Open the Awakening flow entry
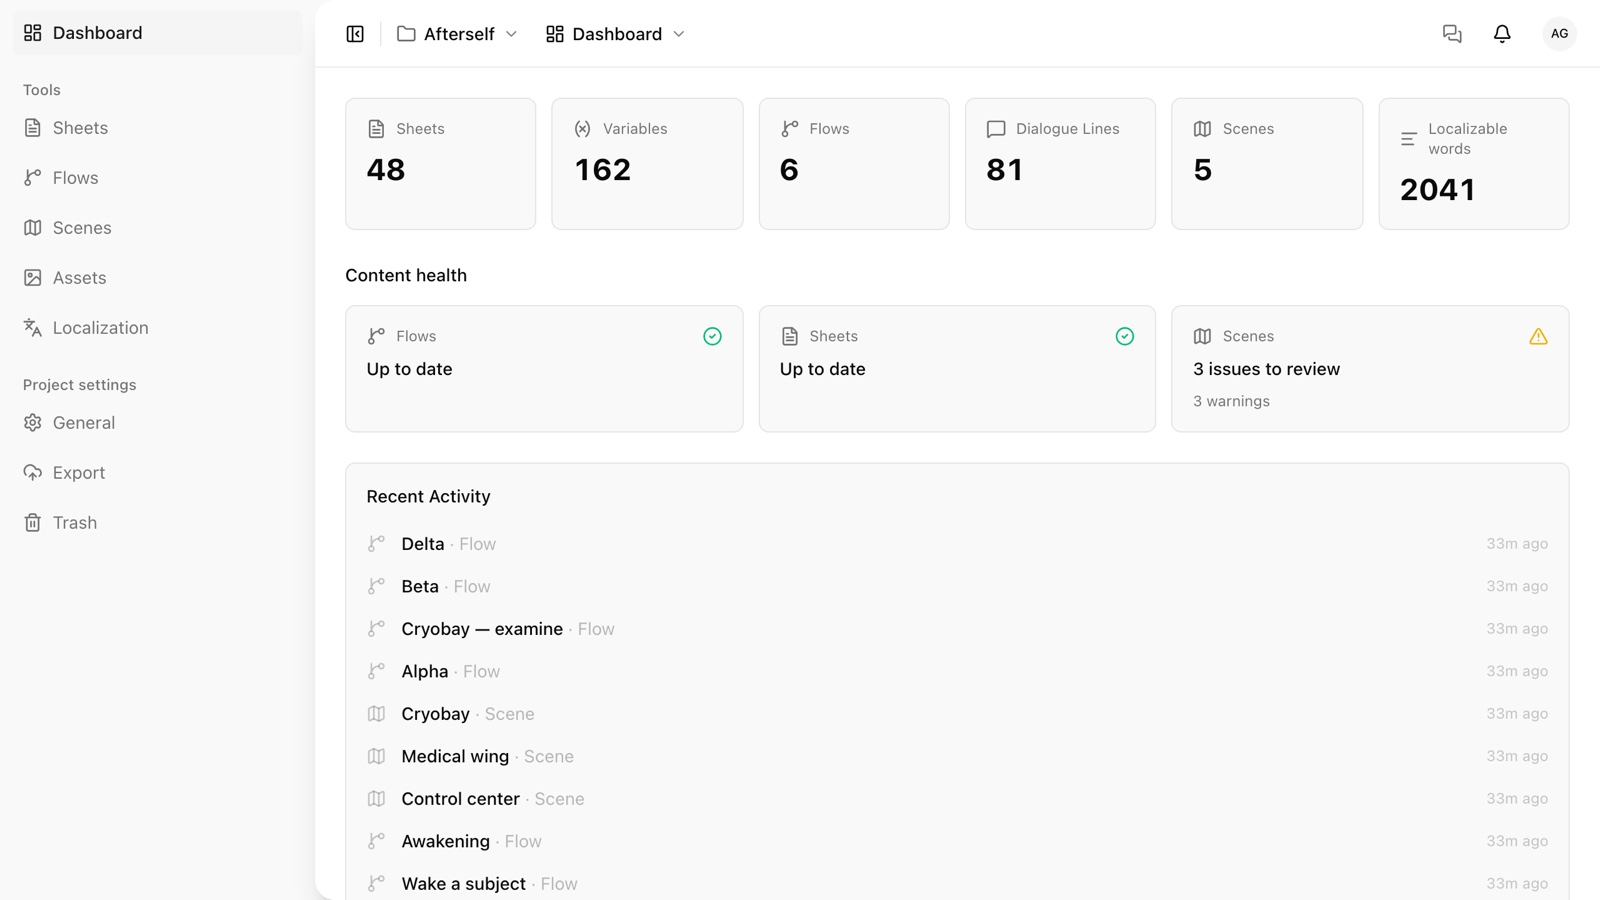This screenshot has height=900, width=1600. (957, 842)
